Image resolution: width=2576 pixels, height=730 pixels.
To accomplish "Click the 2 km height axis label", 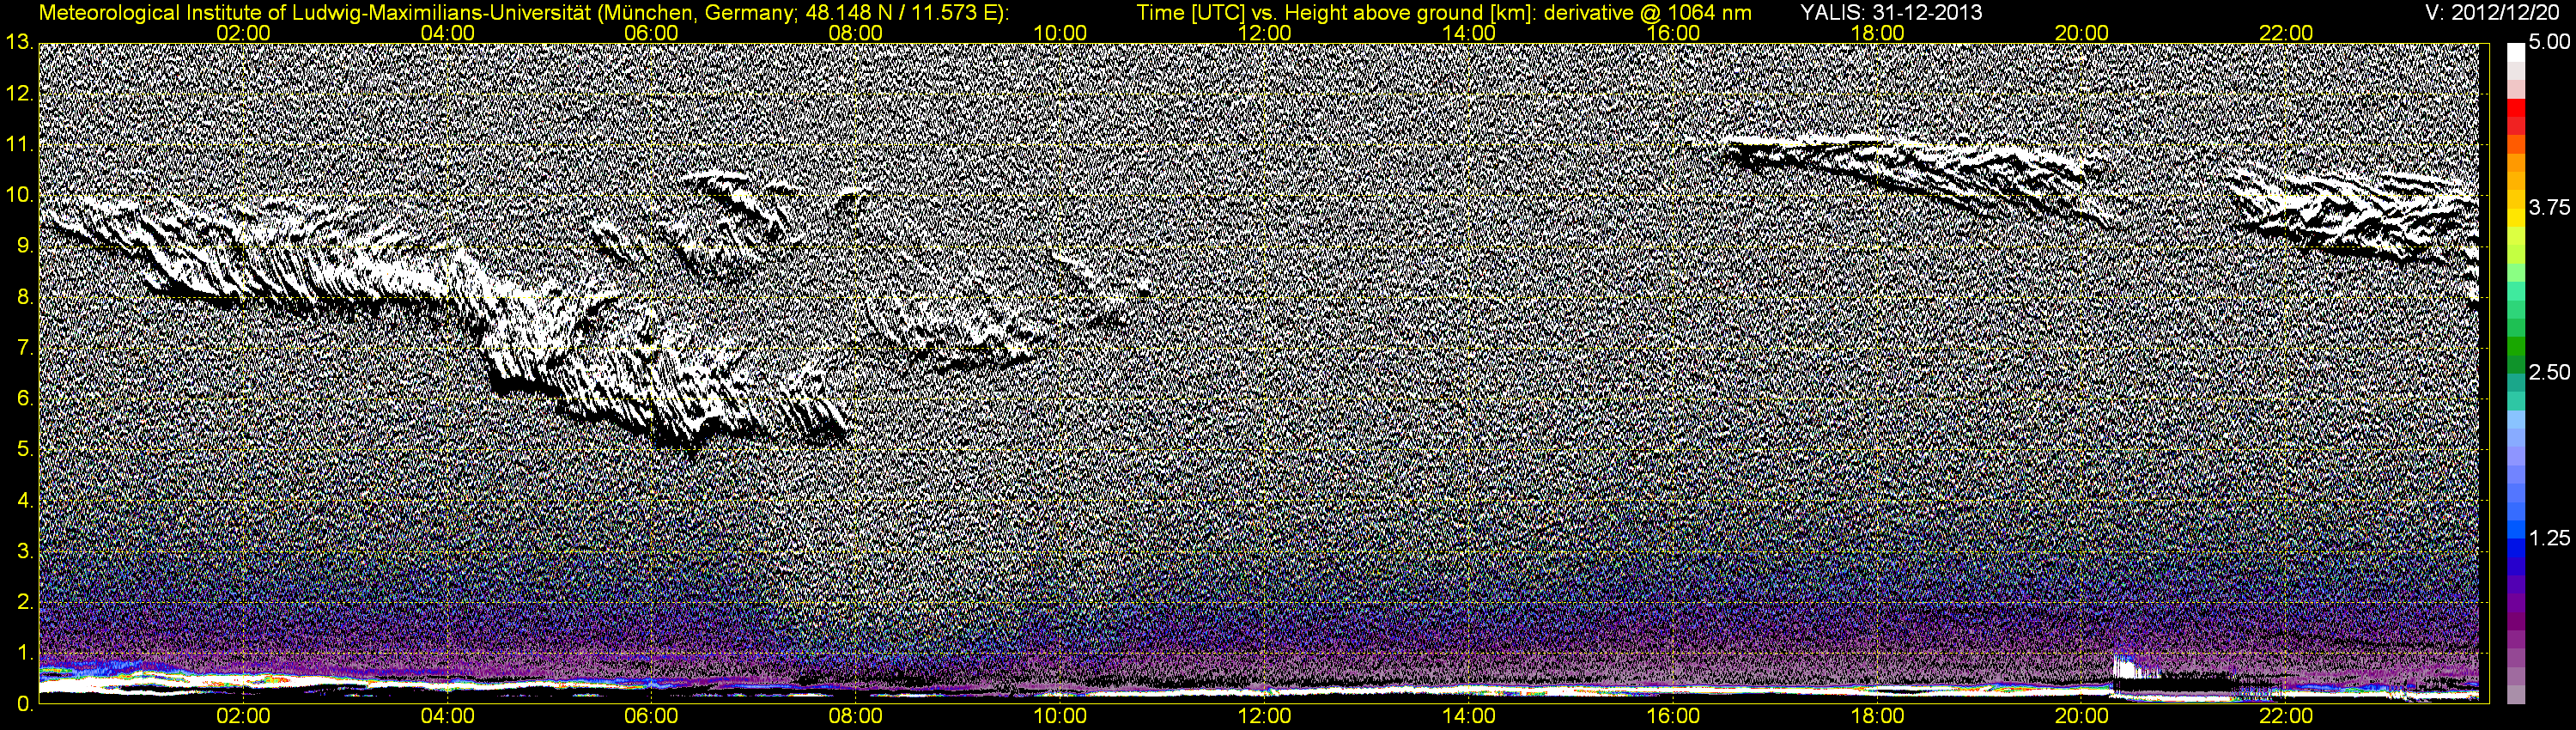I will pos(24,602).
